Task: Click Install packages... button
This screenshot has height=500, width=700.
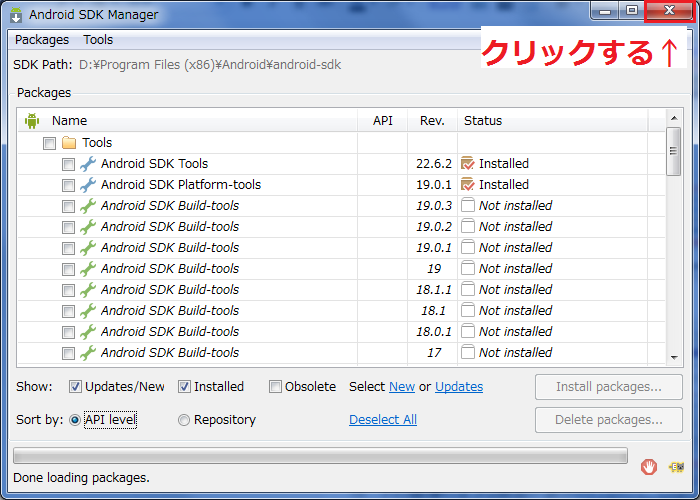Action: point(608,387)
